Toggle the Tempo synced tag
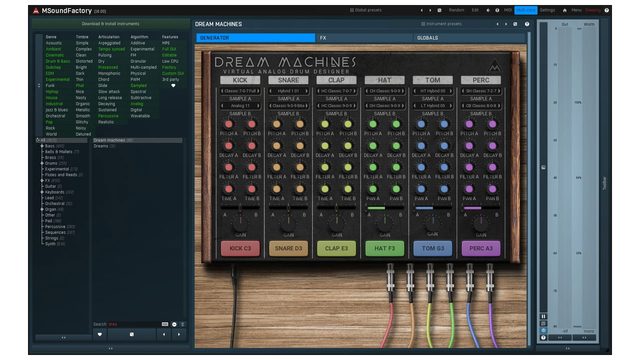 [x=111, y=49]
